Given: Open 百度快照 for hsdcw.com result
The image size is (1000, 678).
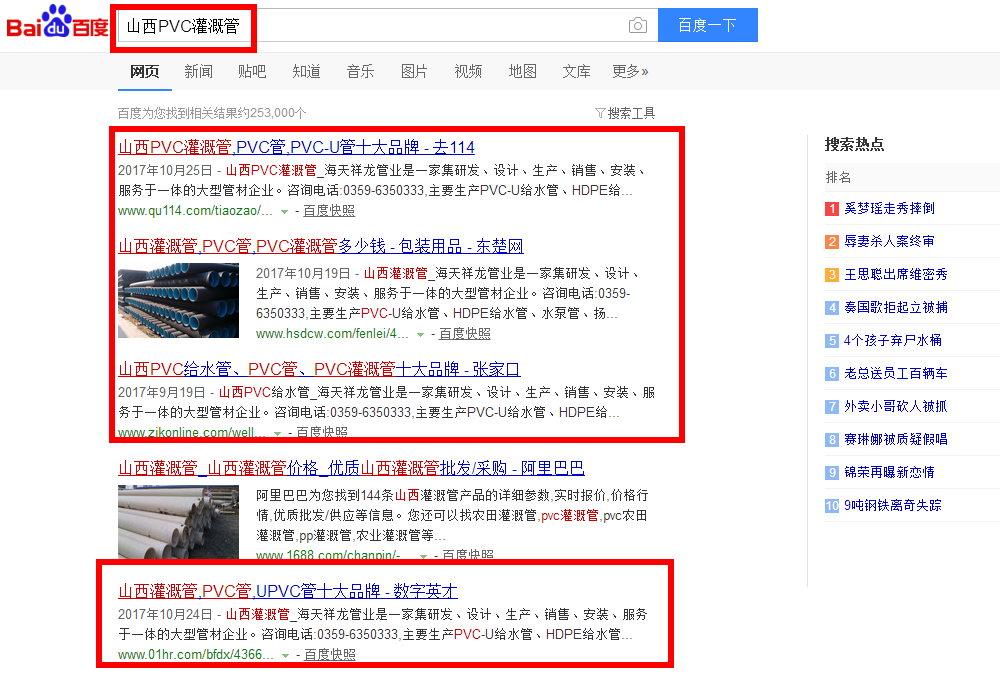Looking at the screenshot, I should [465, 334].
